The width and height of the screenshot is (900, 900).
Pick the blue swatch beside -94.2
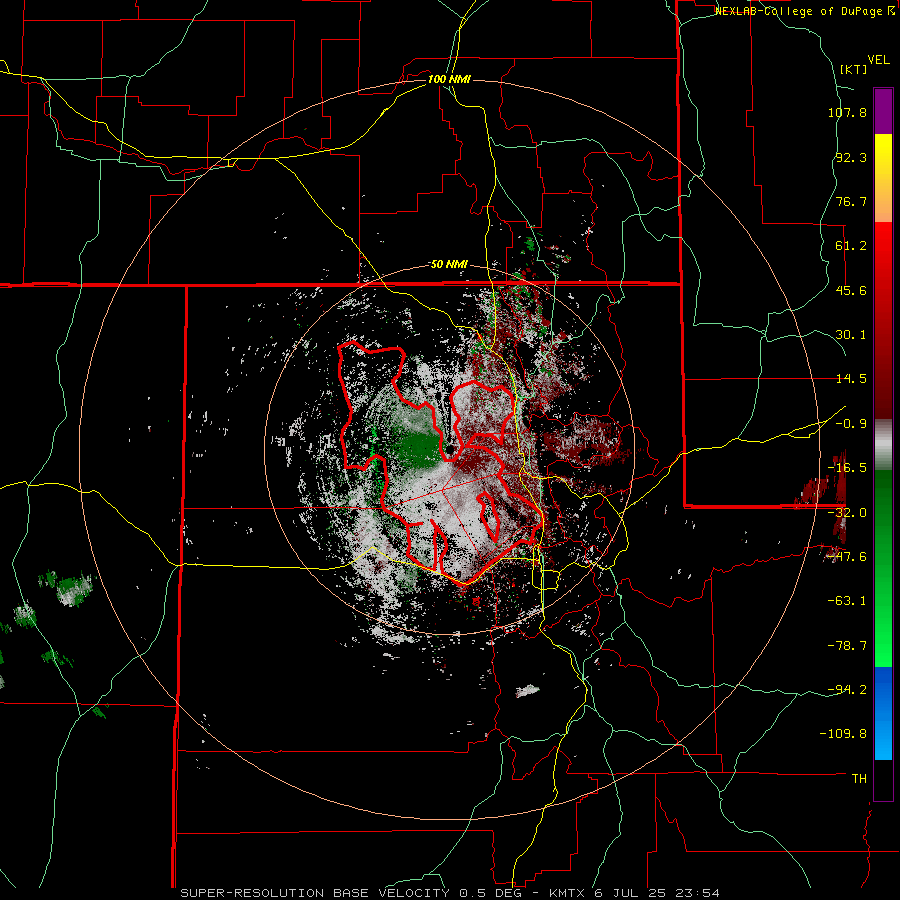coord(883,690)
